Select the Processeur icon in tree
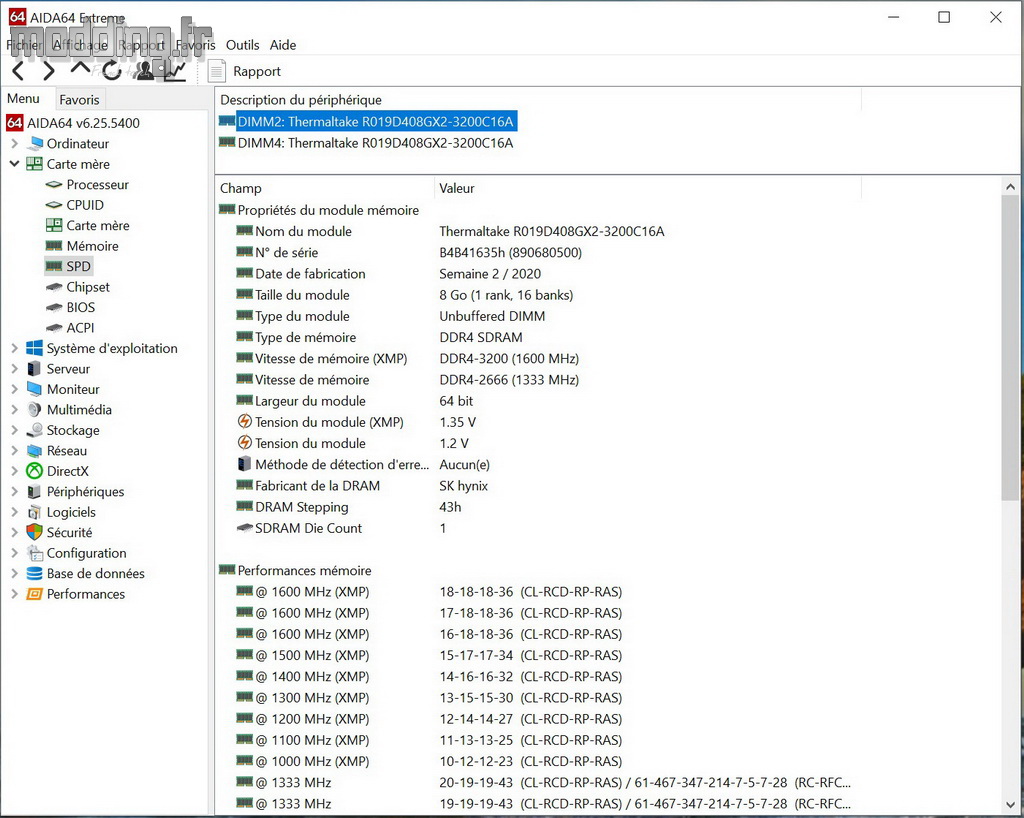Screen dimensions: 1024x818 54,185
